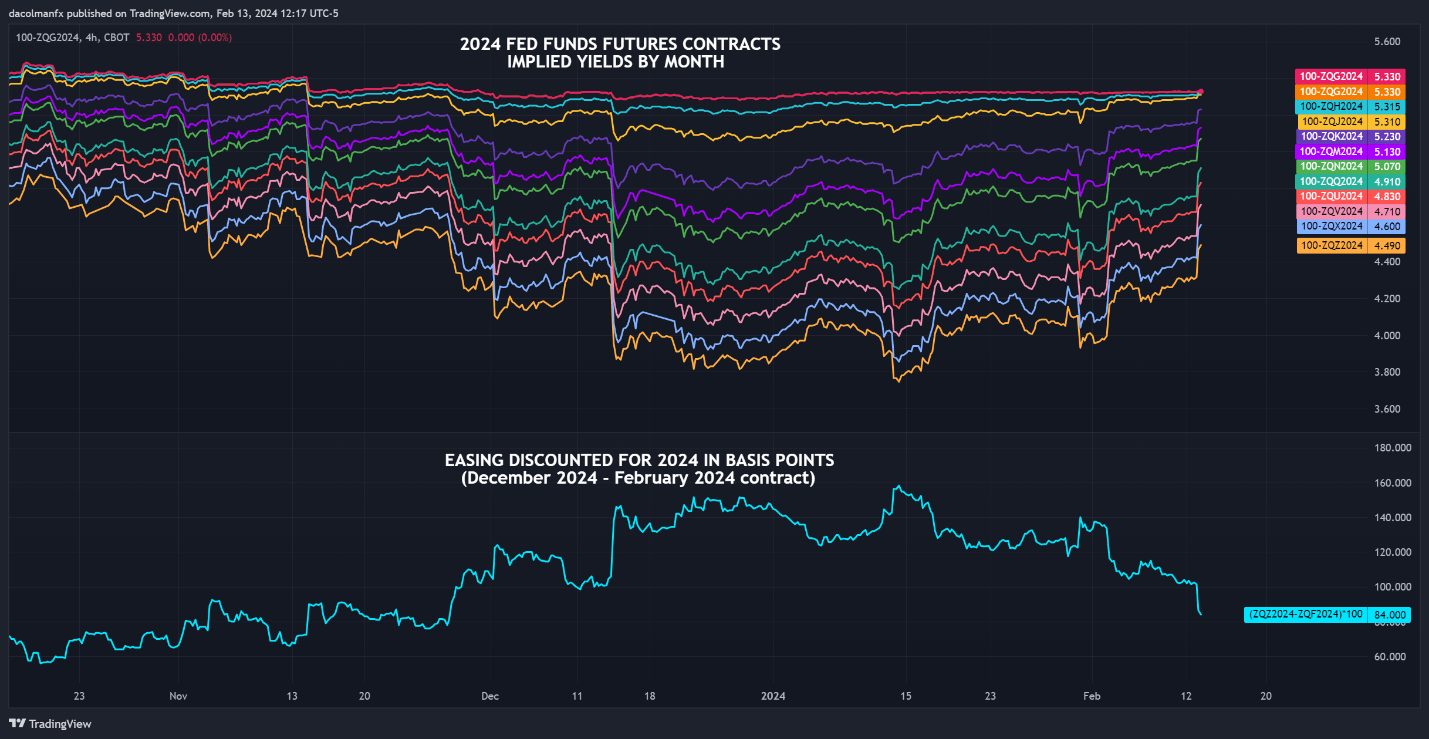Select the 100-ZQN2024 5.070 label

(x=1350, y=166)
